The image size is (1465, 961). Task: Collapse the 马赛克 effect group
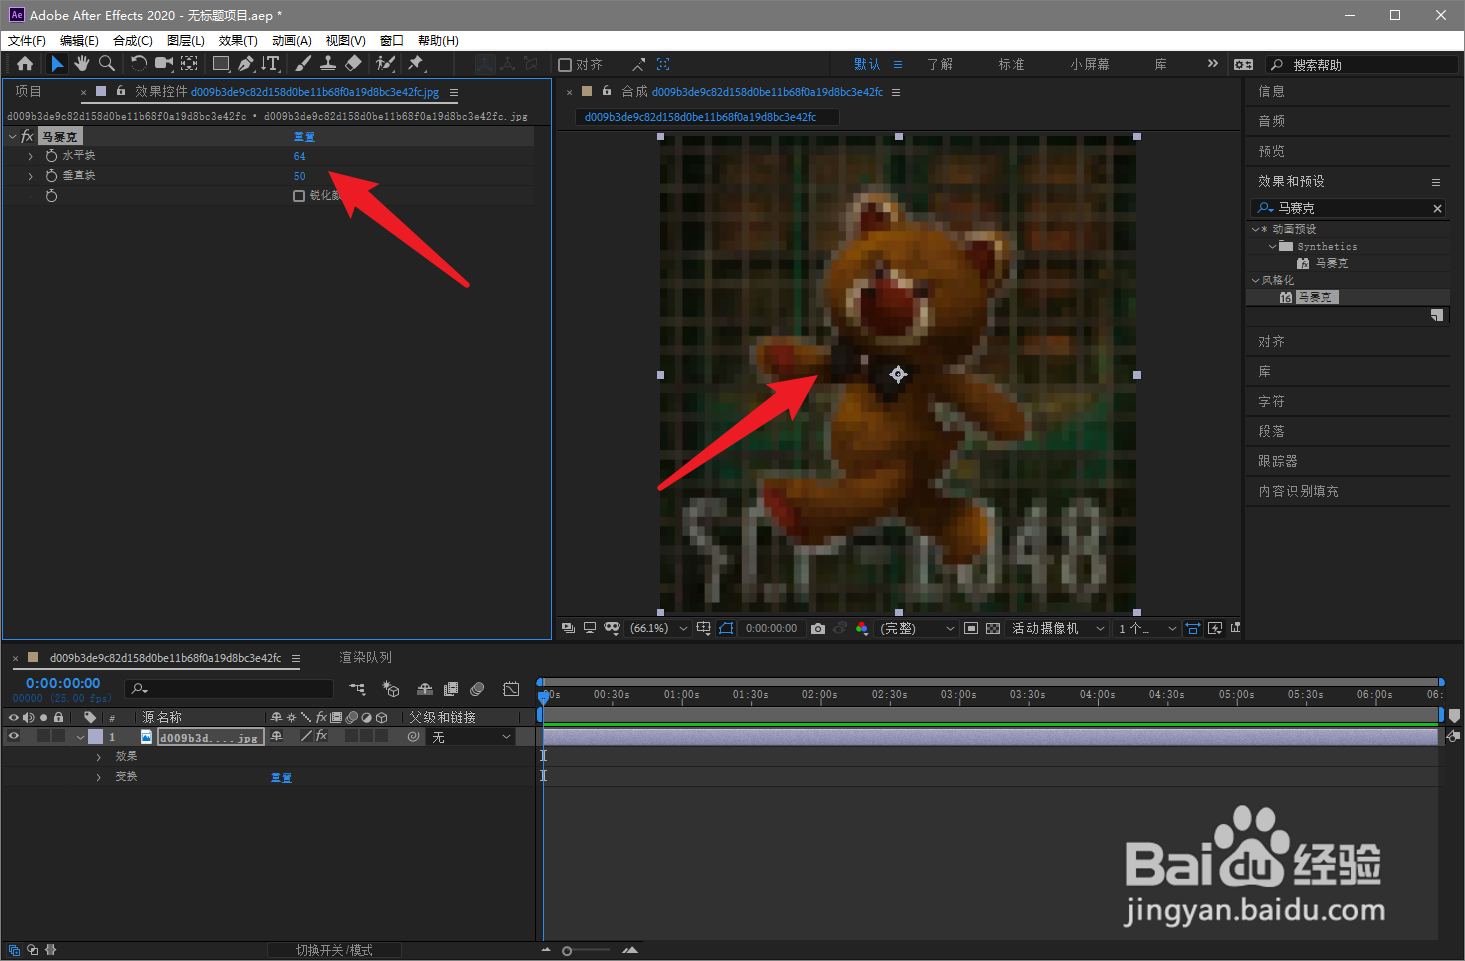12,136
